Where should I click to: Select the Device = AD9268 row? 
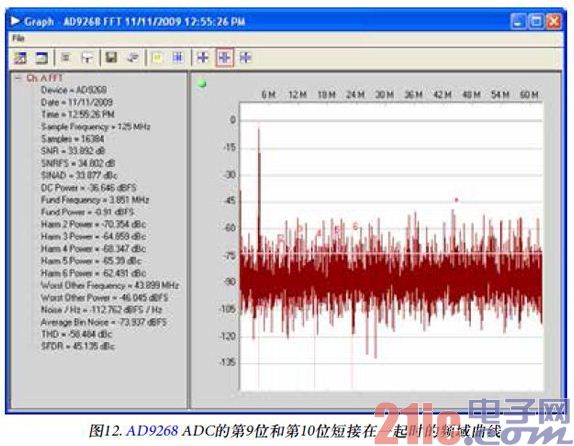pyautogui.click(x=74, y=90)
